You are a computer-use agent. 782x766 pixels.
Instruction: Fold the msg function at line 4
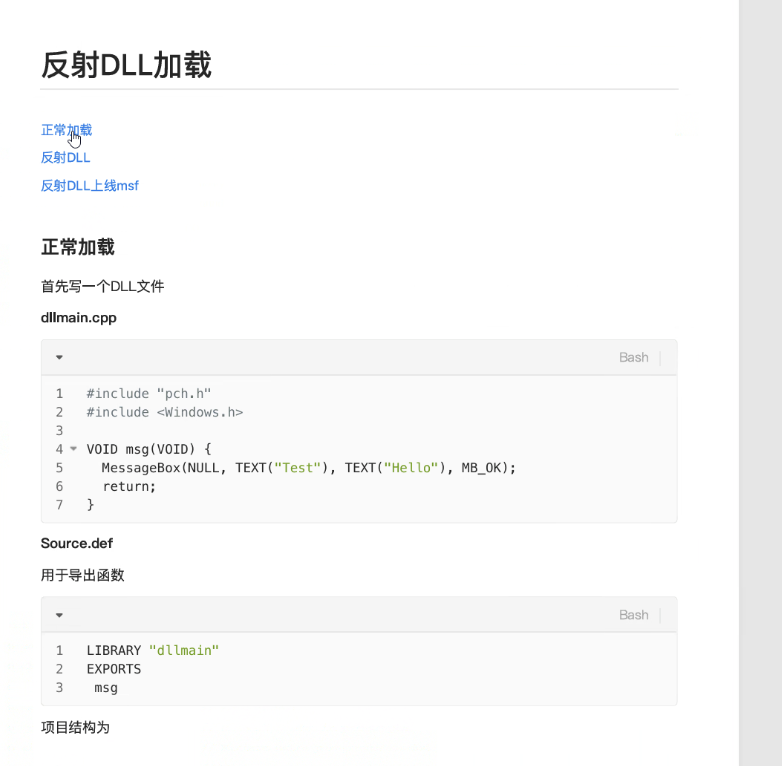[74, 449]
